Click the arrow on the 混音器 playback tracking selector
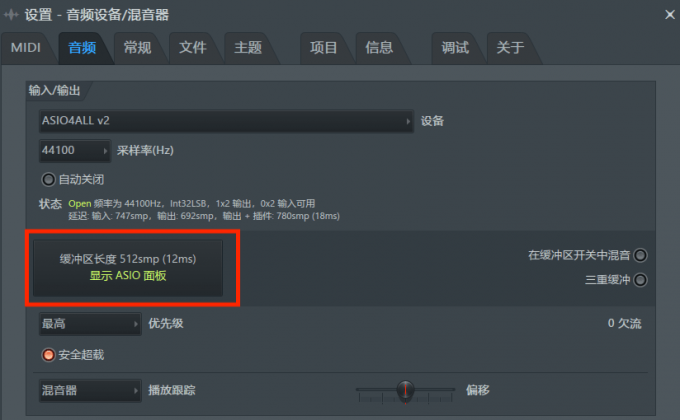680x420 pixels. coord(135,390)
